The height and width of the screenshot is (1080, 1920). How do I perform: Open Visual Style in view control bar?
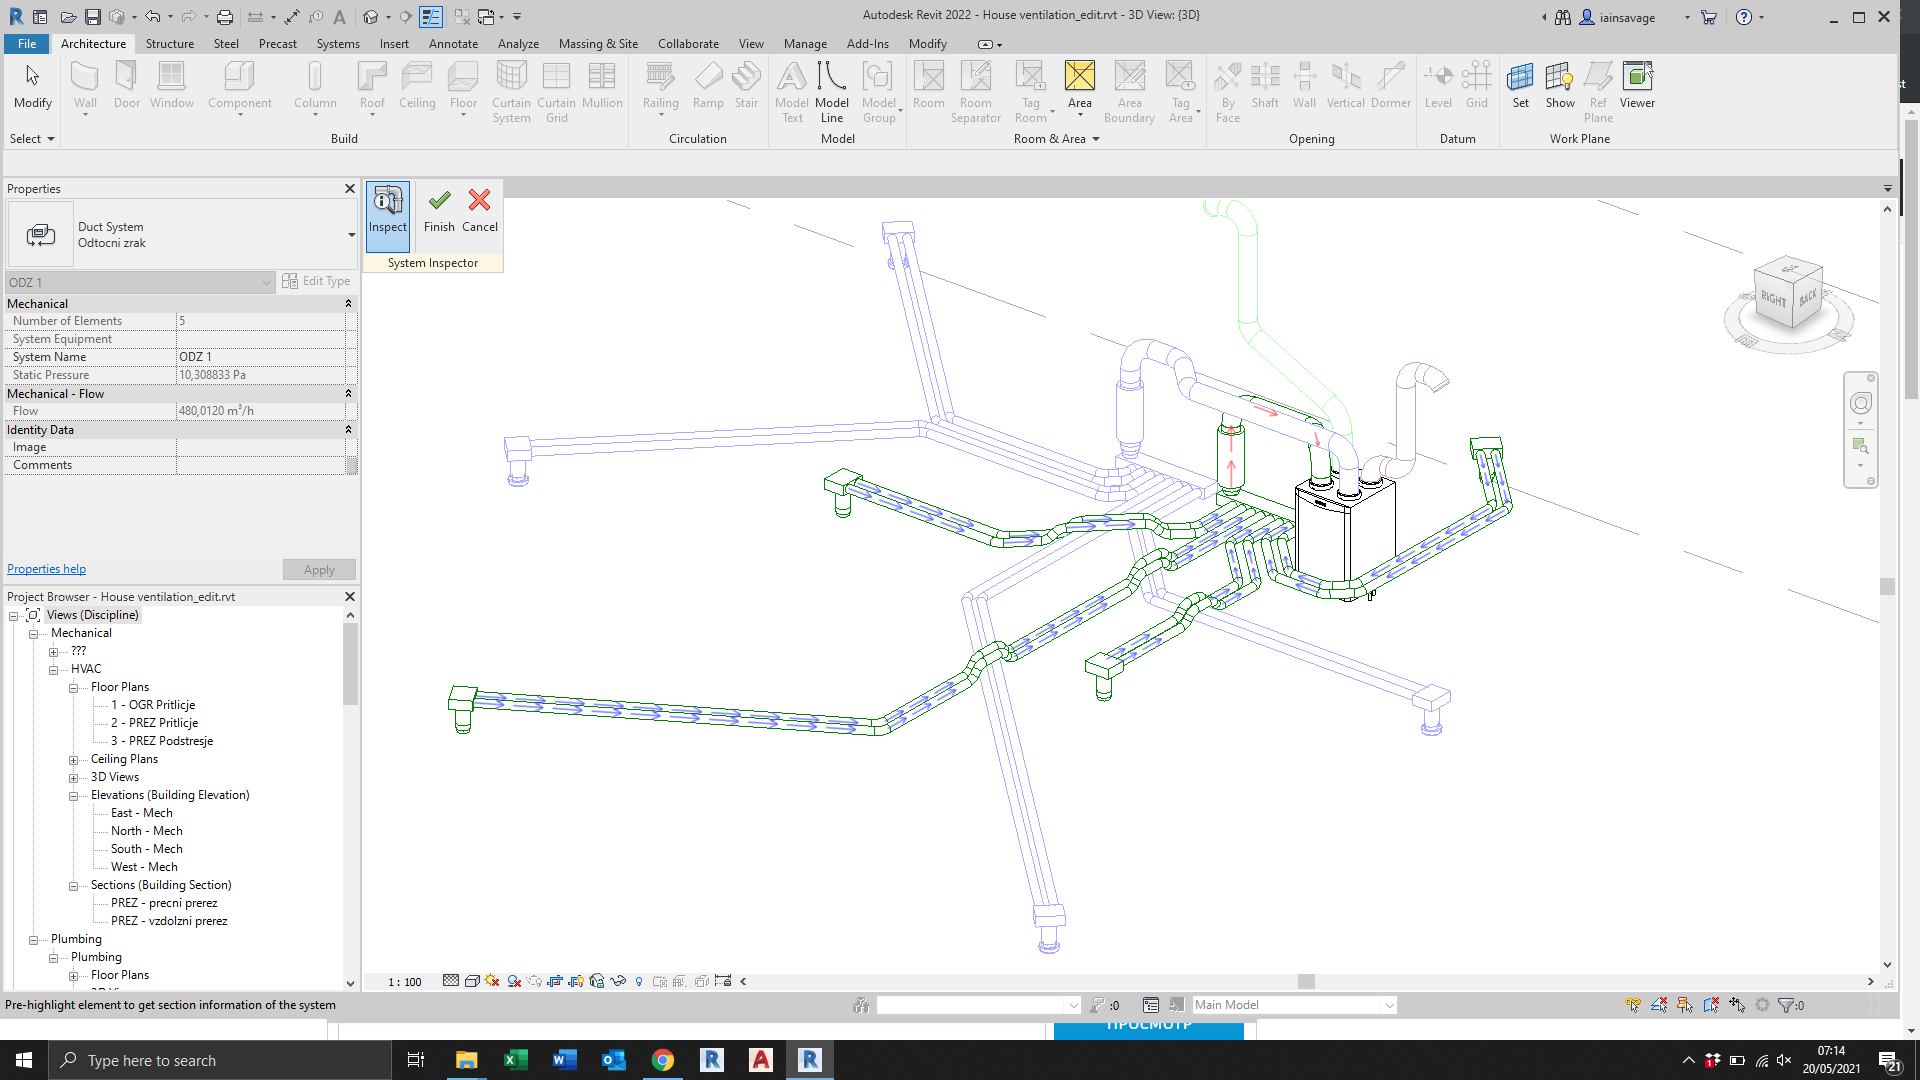pos(472,981)
